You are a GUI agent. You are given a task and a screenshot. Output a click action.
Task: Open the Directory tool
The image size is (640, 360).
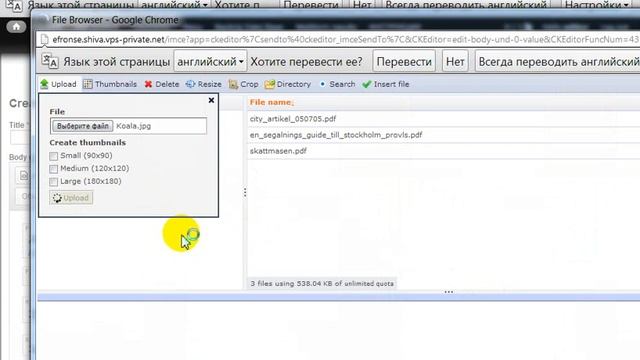[288, 84]
